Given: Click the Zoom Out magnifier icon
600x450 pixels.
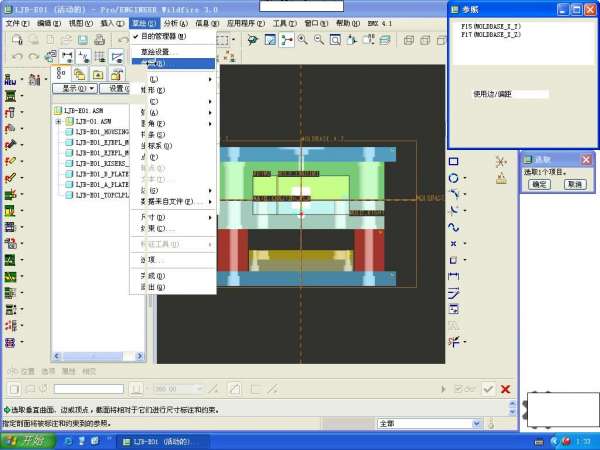Looking at the screenshot, I should tap(319, 39).
